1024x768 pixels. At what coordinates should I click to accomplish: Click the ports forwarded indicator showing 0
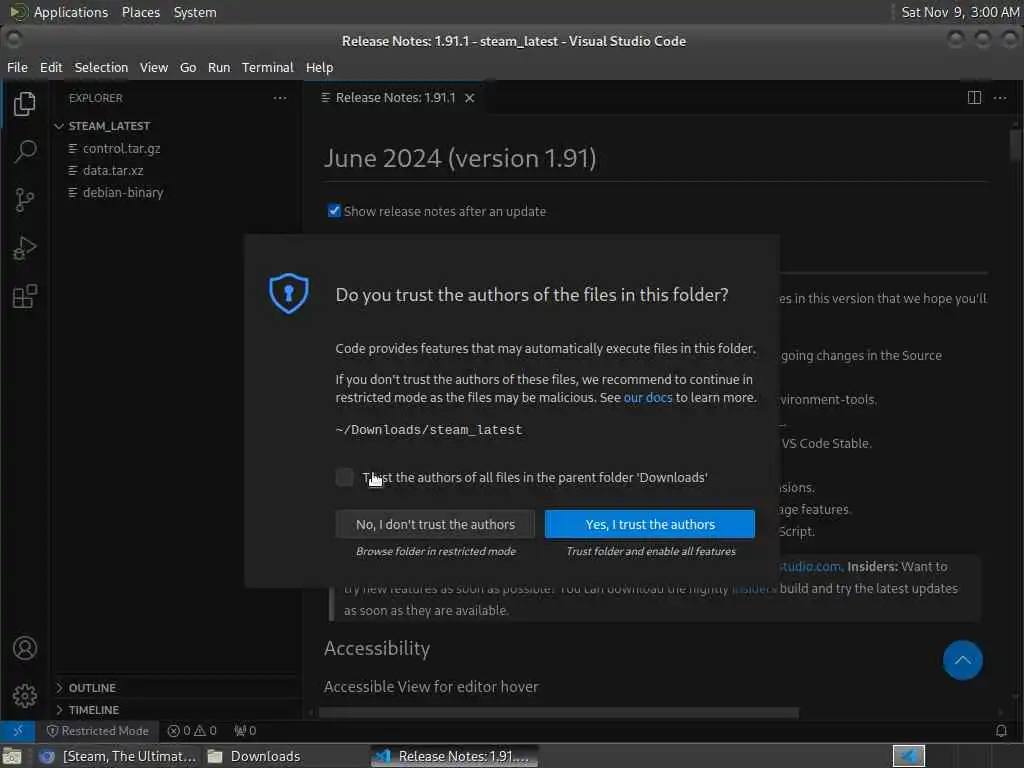246,731
